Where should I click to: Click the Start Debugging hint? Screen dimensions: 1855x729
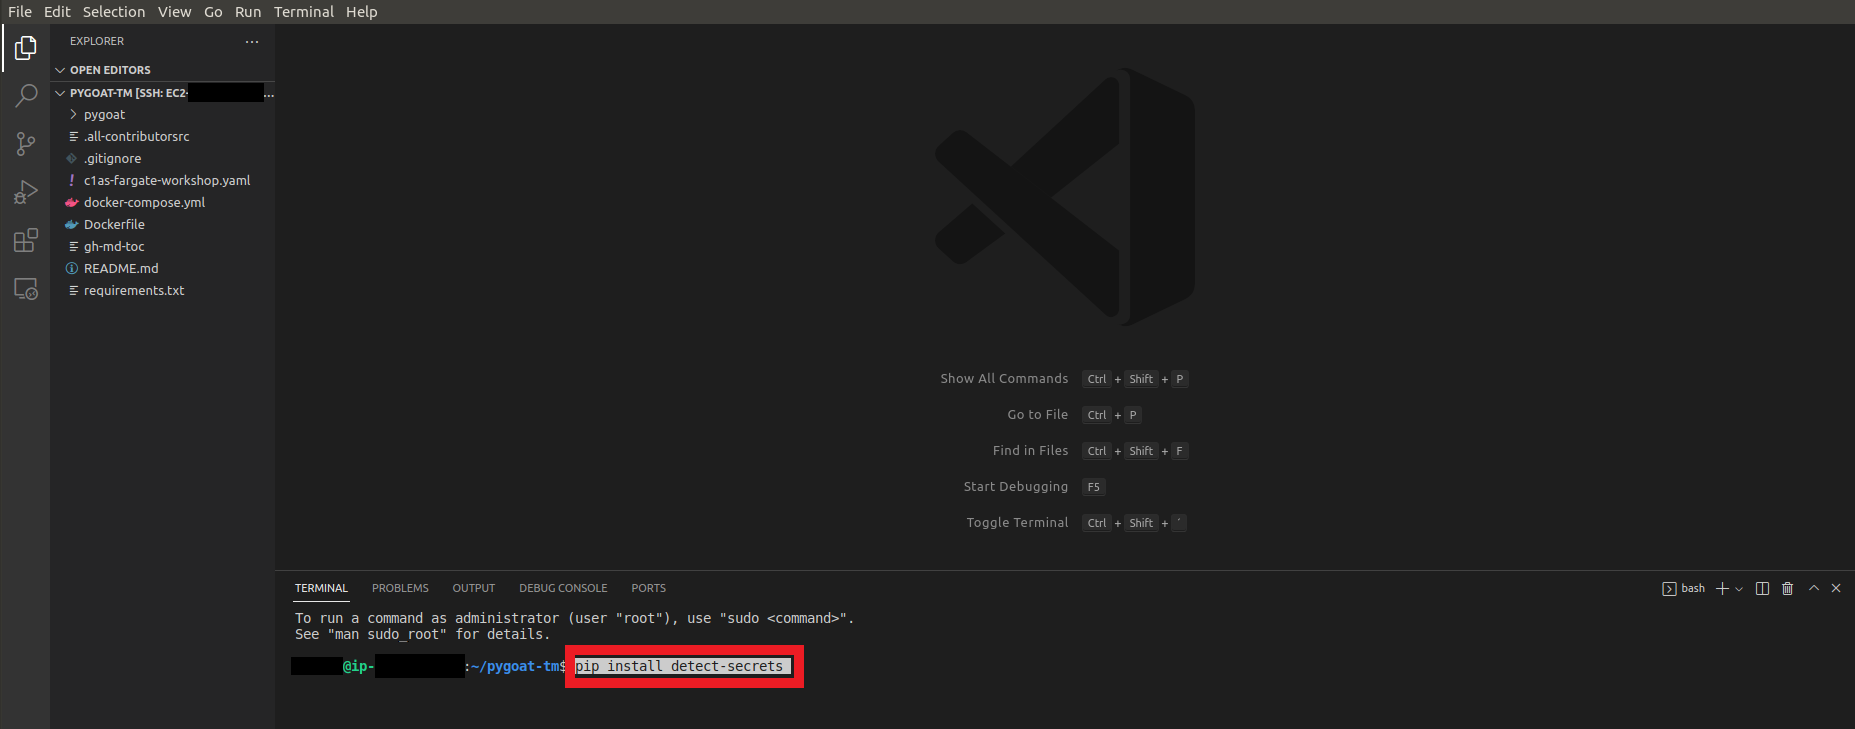point(1015,487)
